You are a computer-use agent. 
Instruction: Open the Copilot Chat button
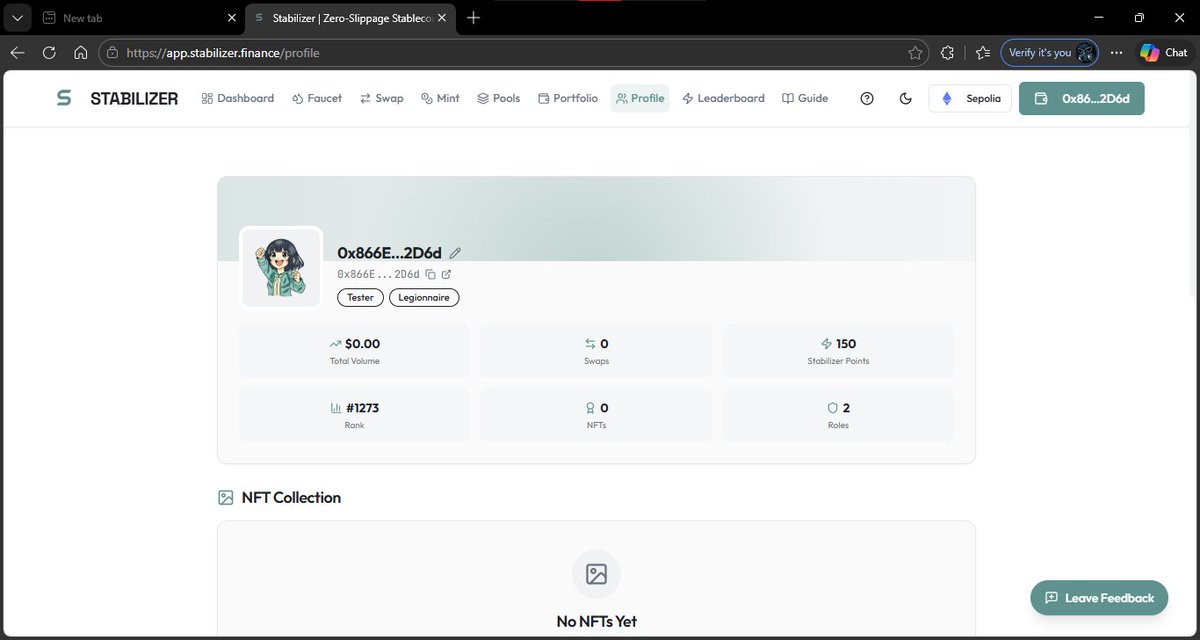pyautogui.click(x=1164, y=53)
